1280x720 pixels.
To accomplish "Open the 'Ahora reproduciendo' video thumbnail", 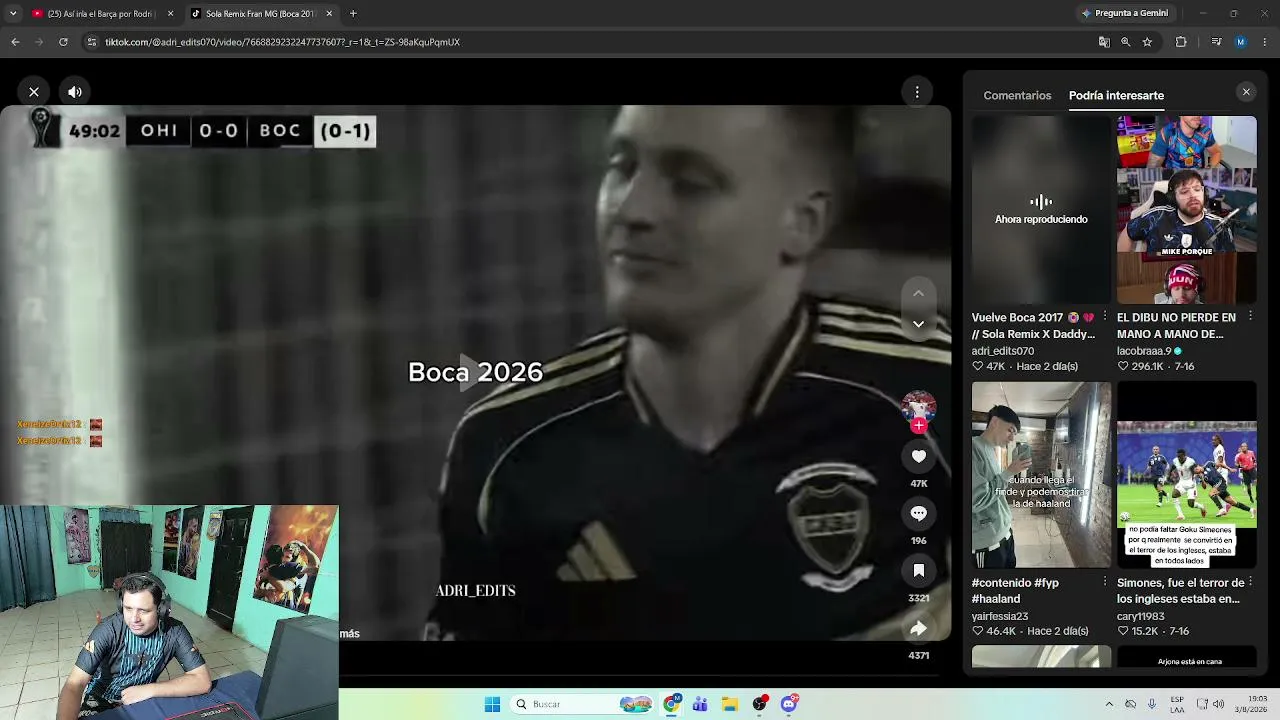I will pyautogui.click(x=1041, y=209).
